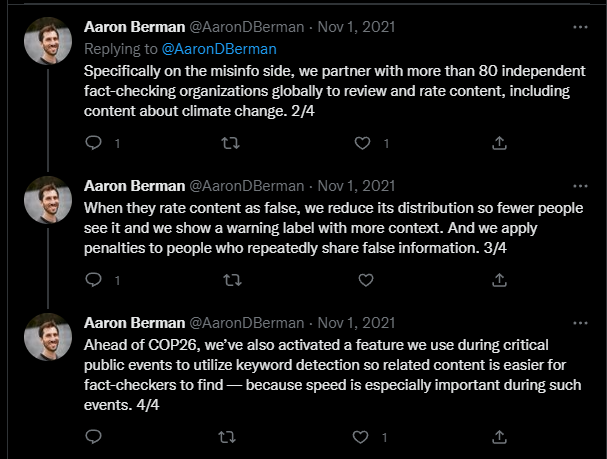Open more options on the 2/4 tweet
This screenshot has height=459, width=607.
tap(580, 26)
